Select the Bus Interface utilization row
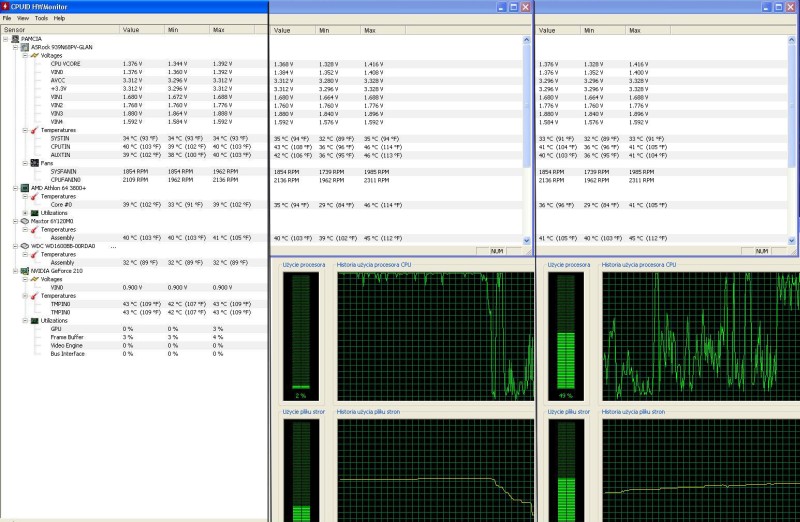The image size is (800, 522). pos(134,354)
